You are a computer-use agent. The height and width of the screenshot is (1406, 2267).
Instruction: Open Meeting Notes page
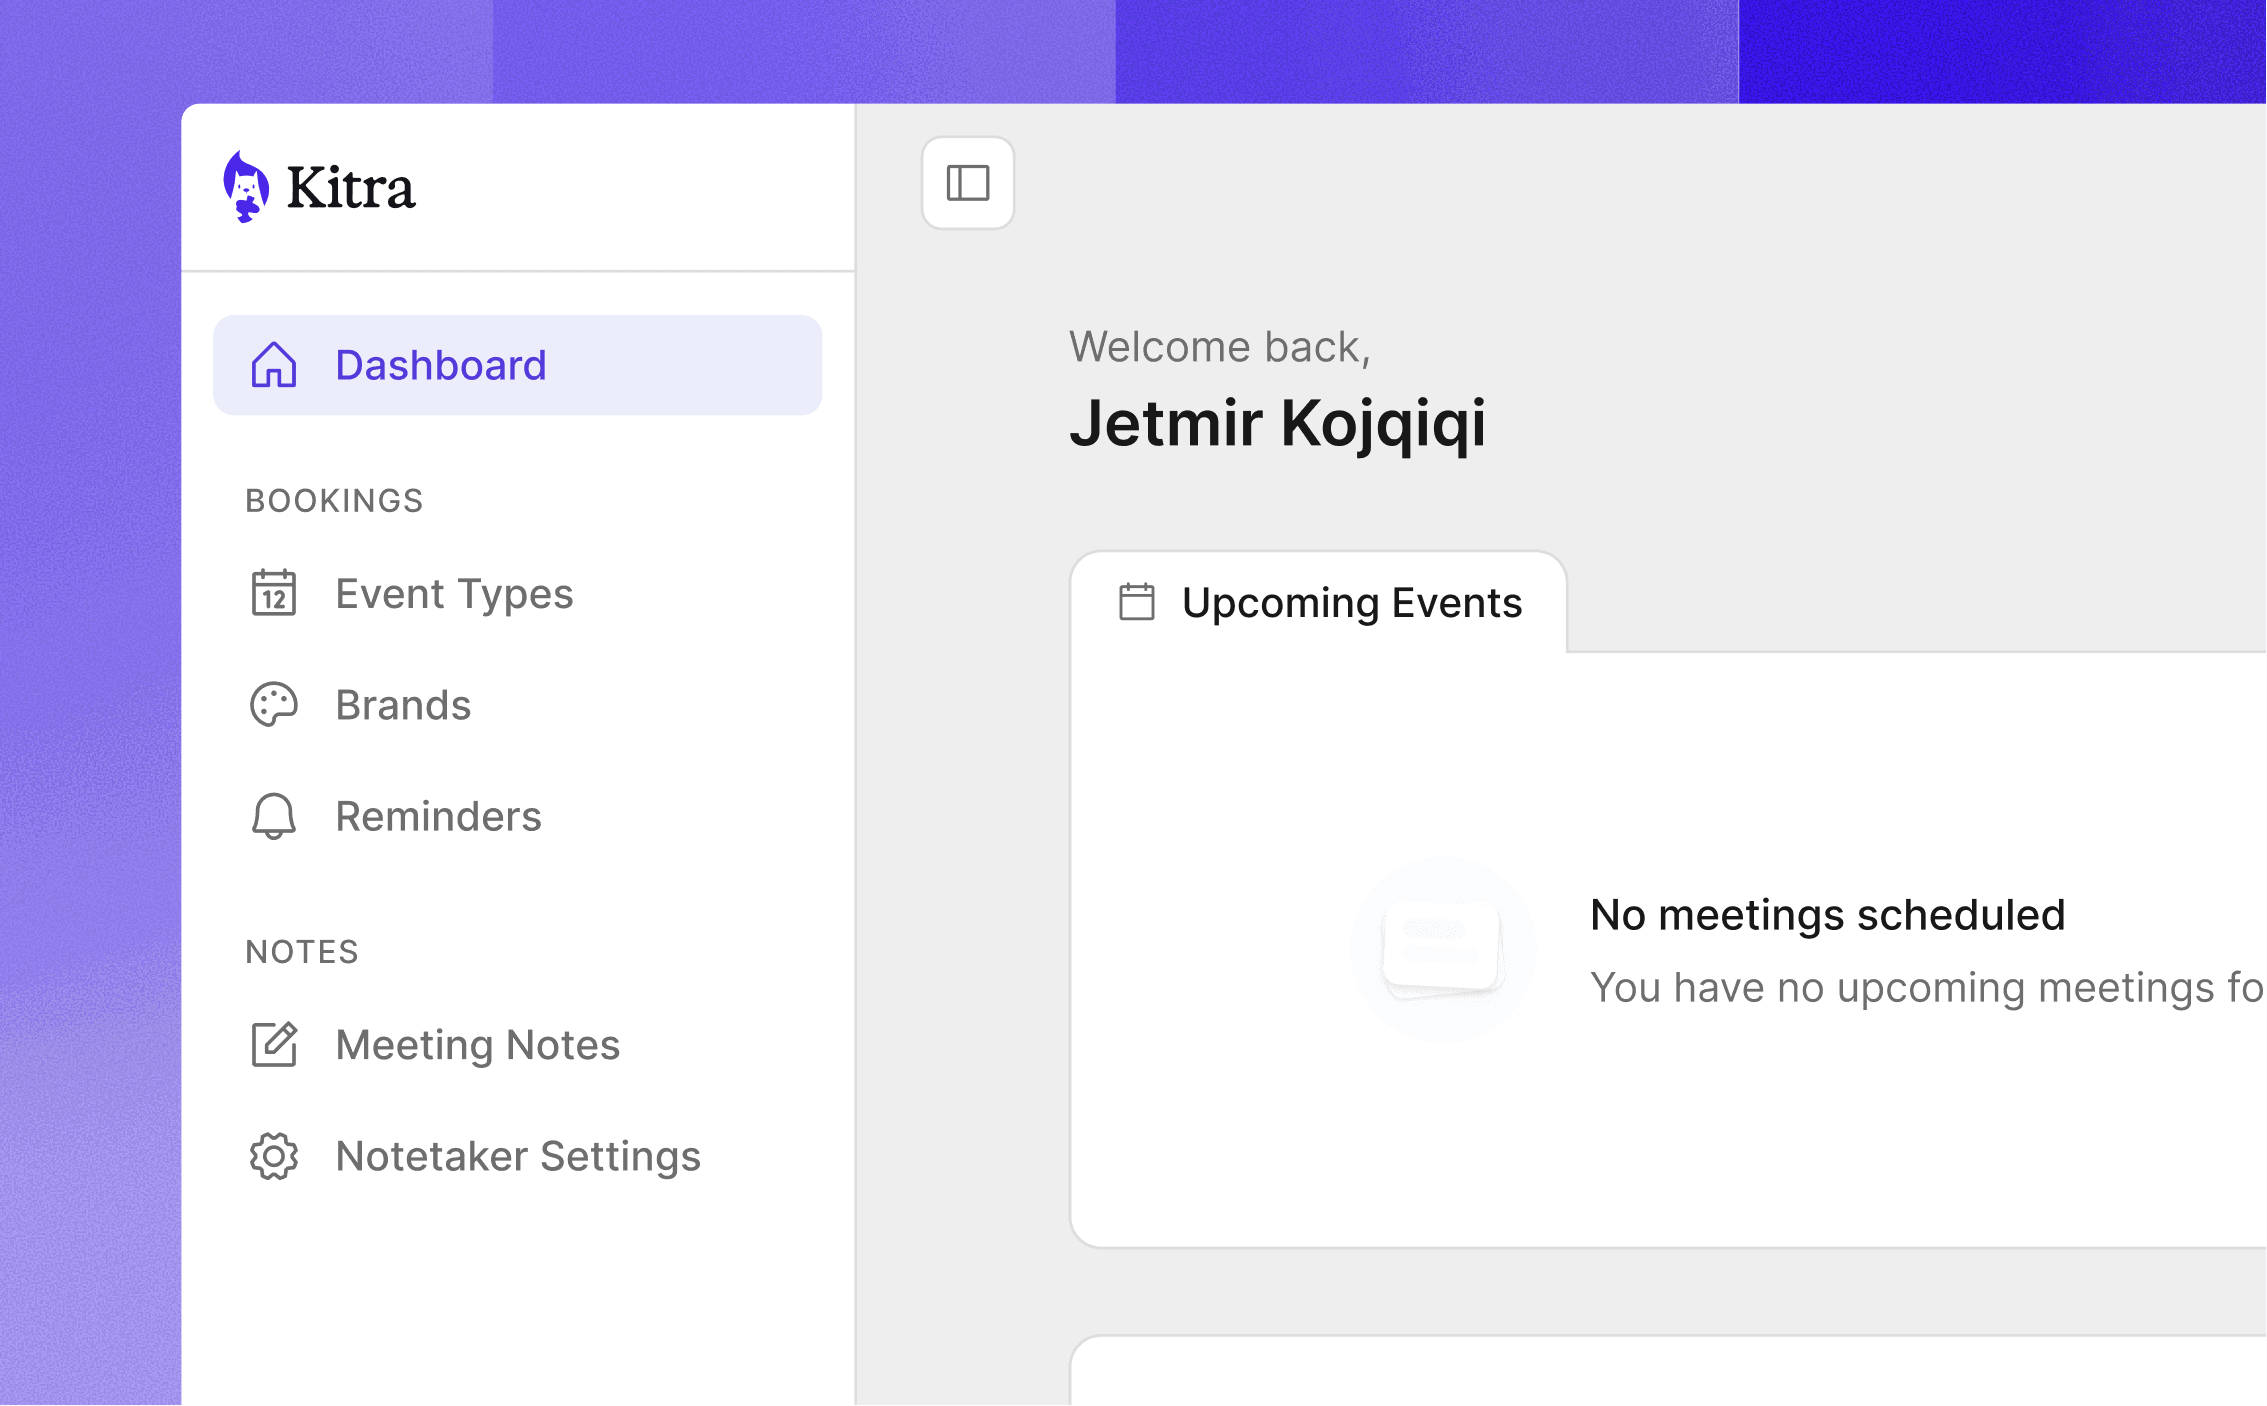[478, 1045]
